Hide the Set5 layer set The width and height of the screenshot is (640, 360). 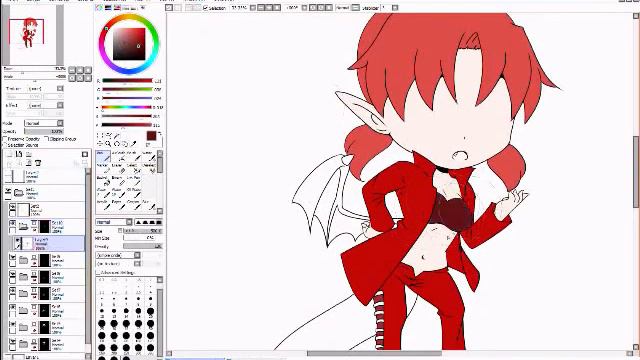(13, 324)
